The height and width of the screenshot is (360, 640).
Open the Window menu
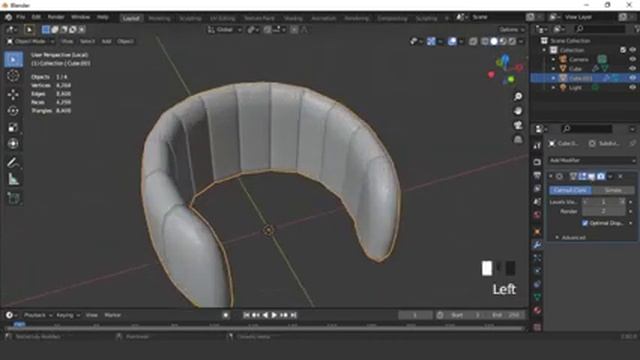[x=80, y=17]
